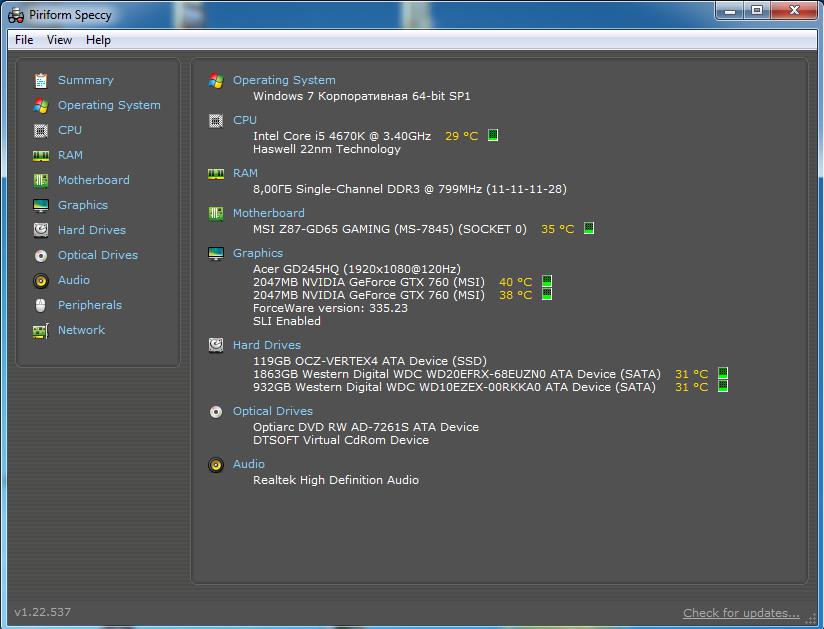Viewport: 824px width, 629px height.
Task: Click the Optiarc DVD RW AD-7261S entry
Action: coord(366,427)
